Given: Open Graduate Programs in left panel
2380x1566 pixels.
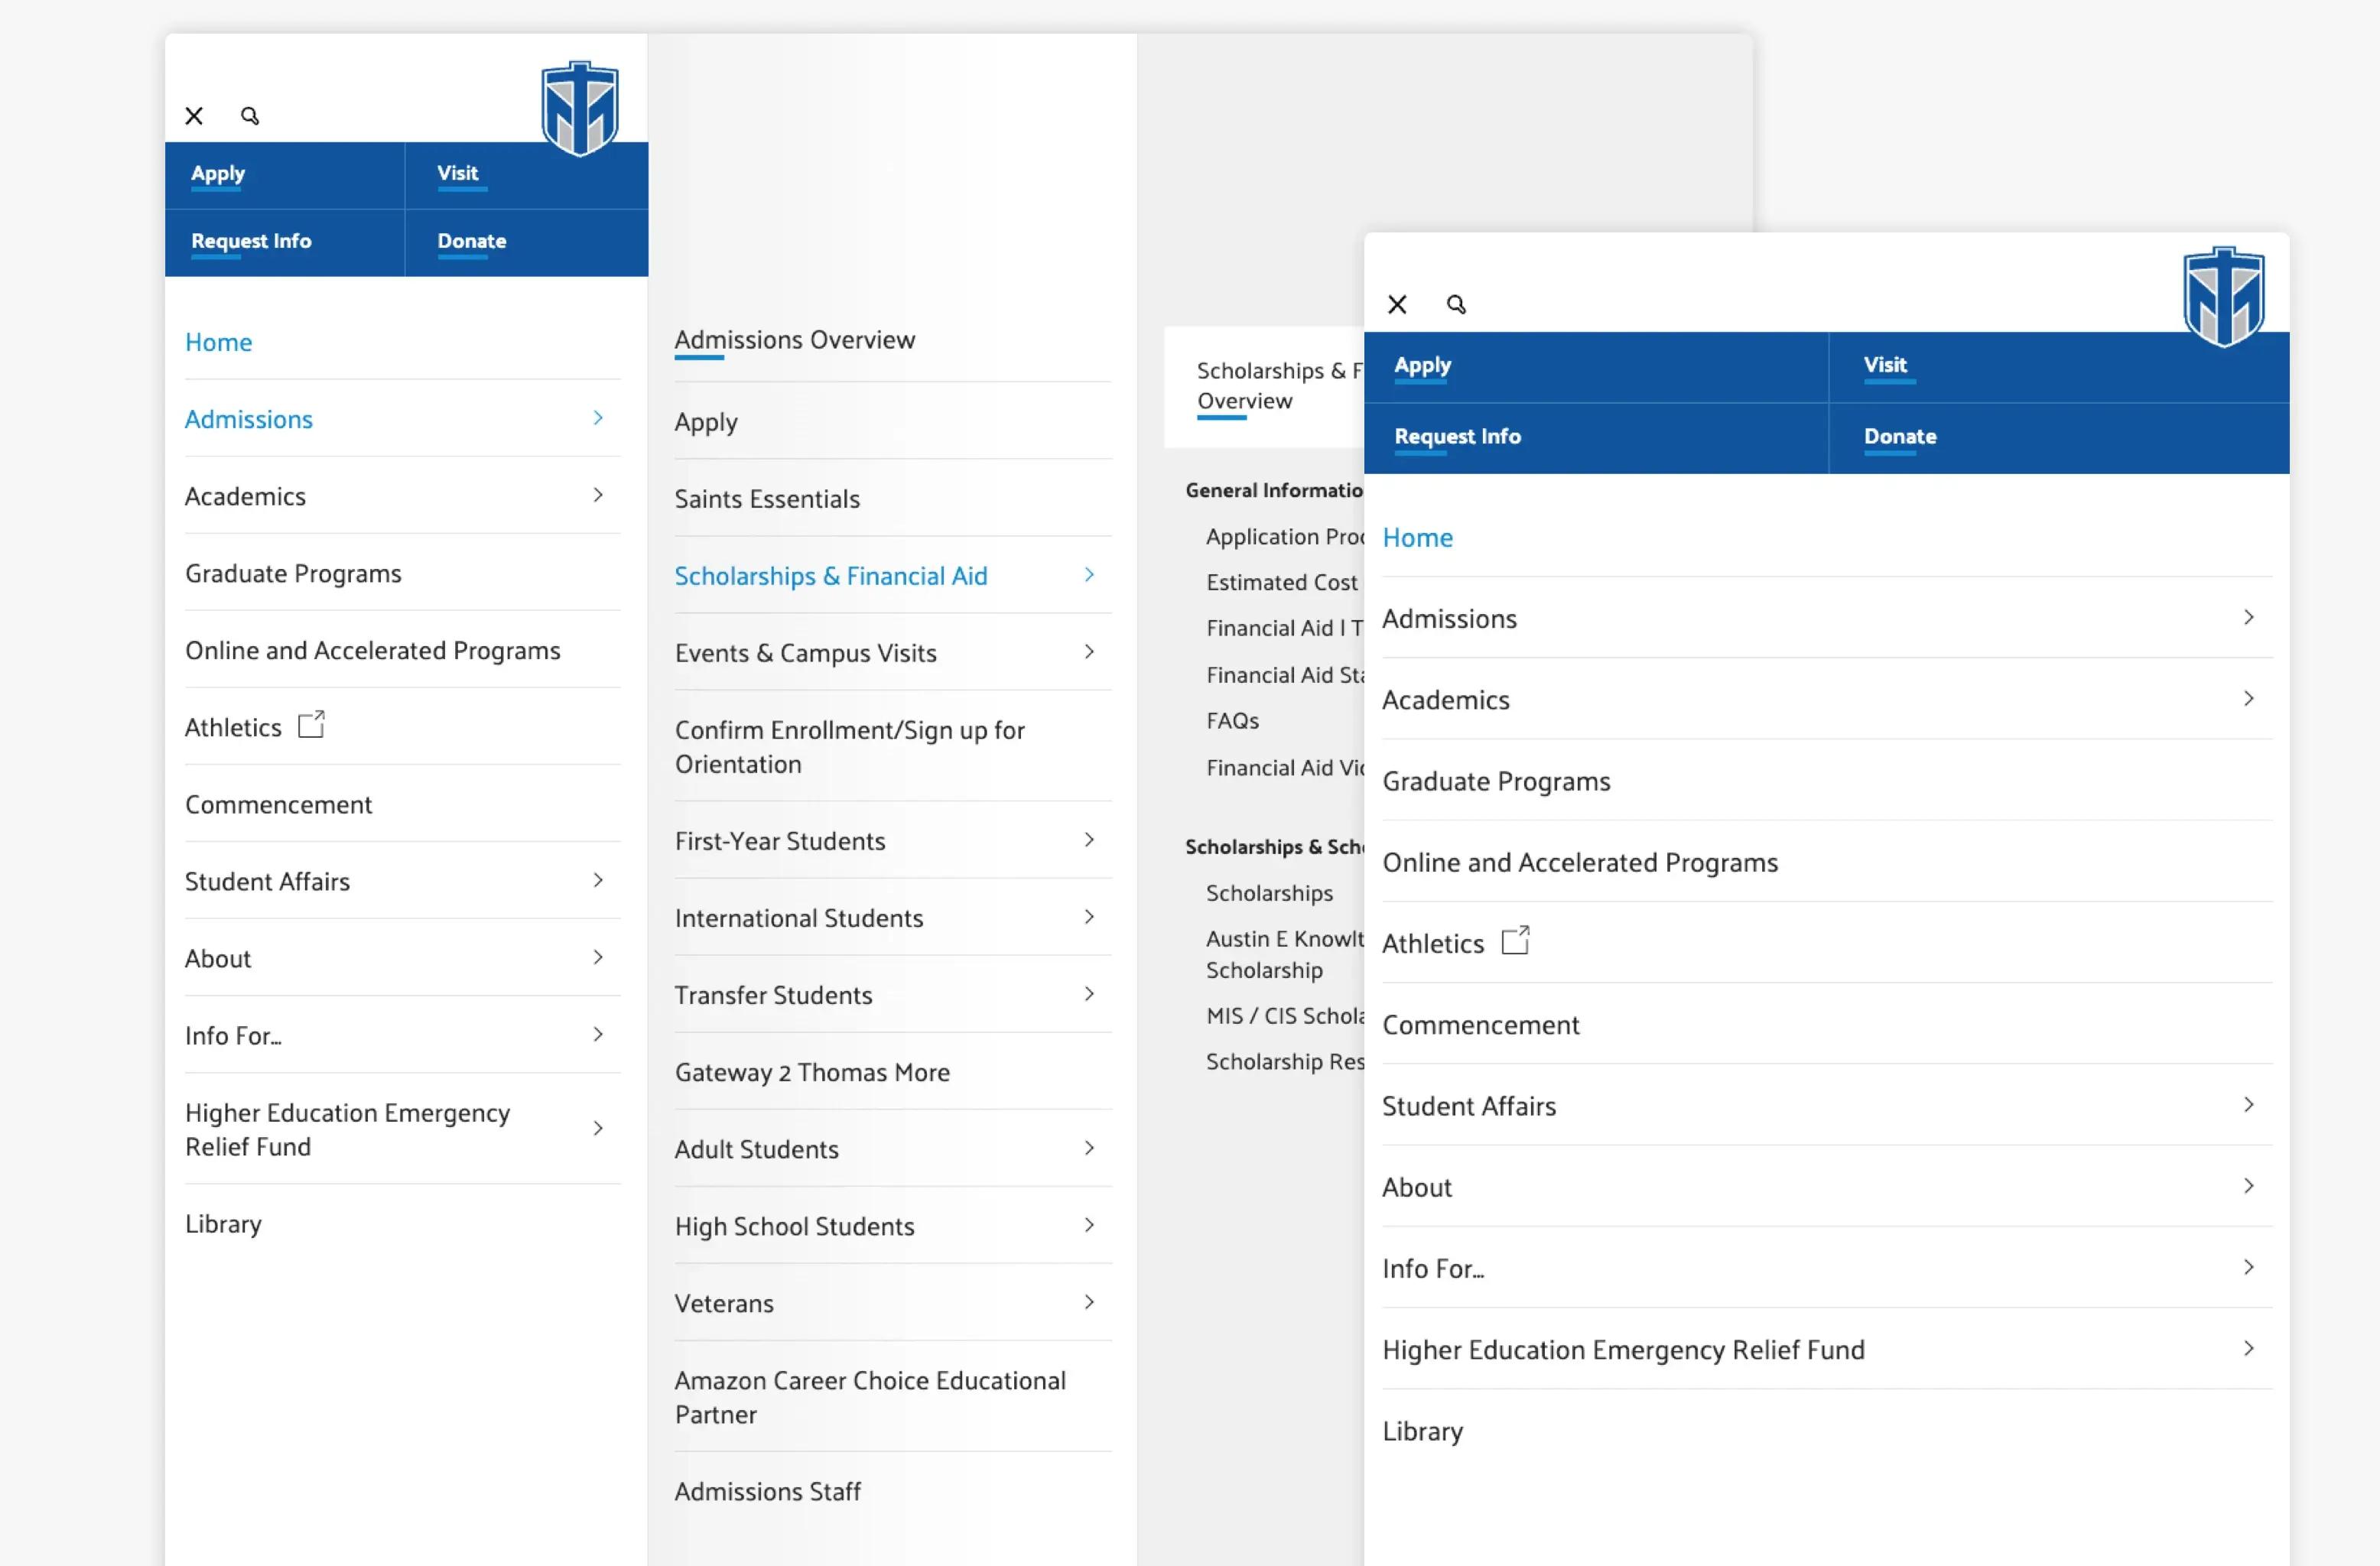Looking at the screenshot, I should (293, 573).
